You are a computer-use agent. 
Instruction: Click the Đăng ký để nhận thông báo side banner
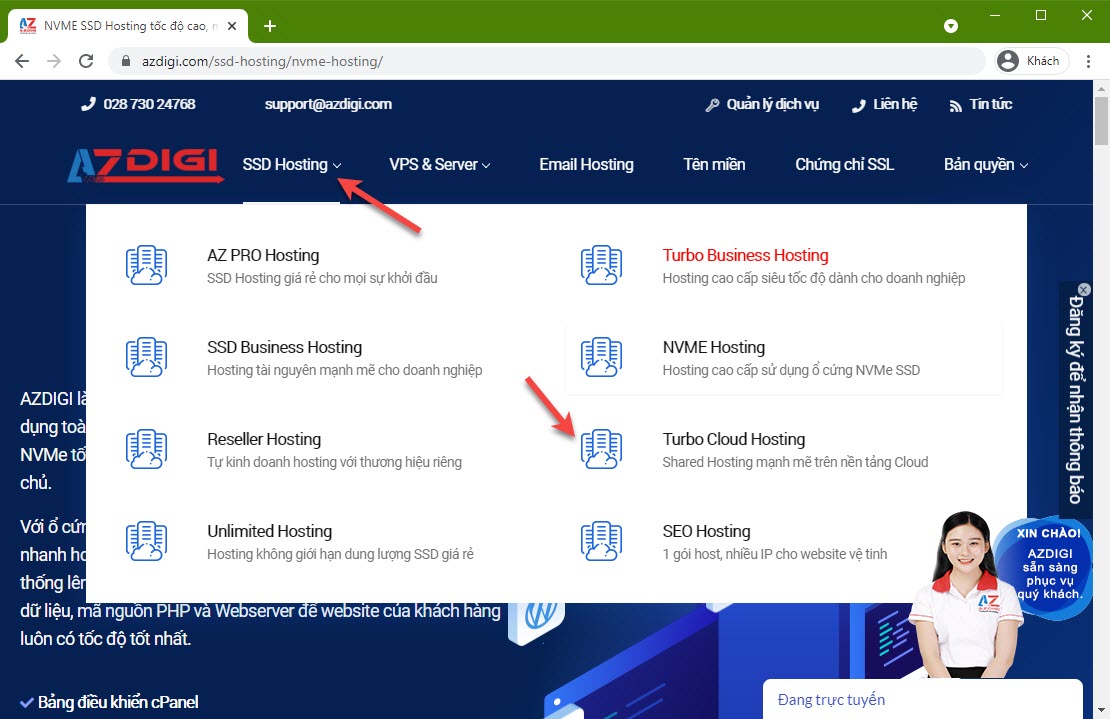[x=1075, y=400]
